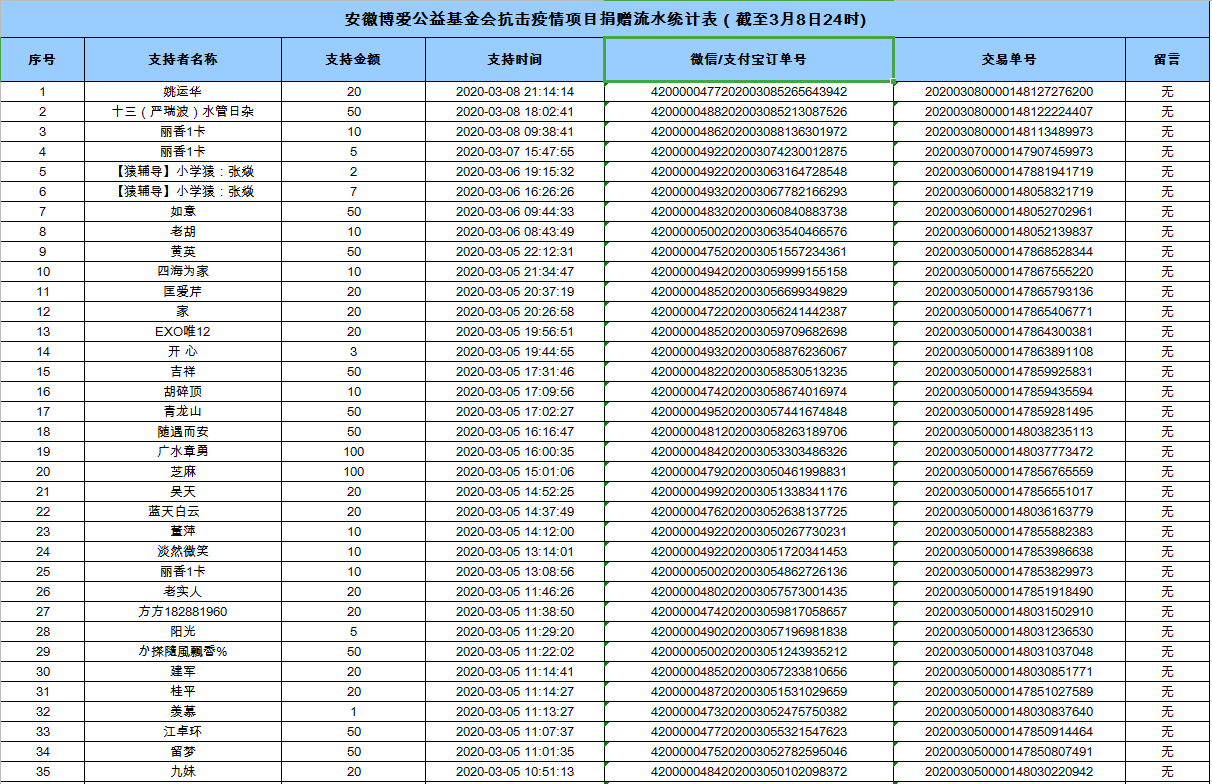This screenshot has width=1212, height=784.
Task: Click the time 2020-03-05 14:12:00
Action: coord(515,532)
